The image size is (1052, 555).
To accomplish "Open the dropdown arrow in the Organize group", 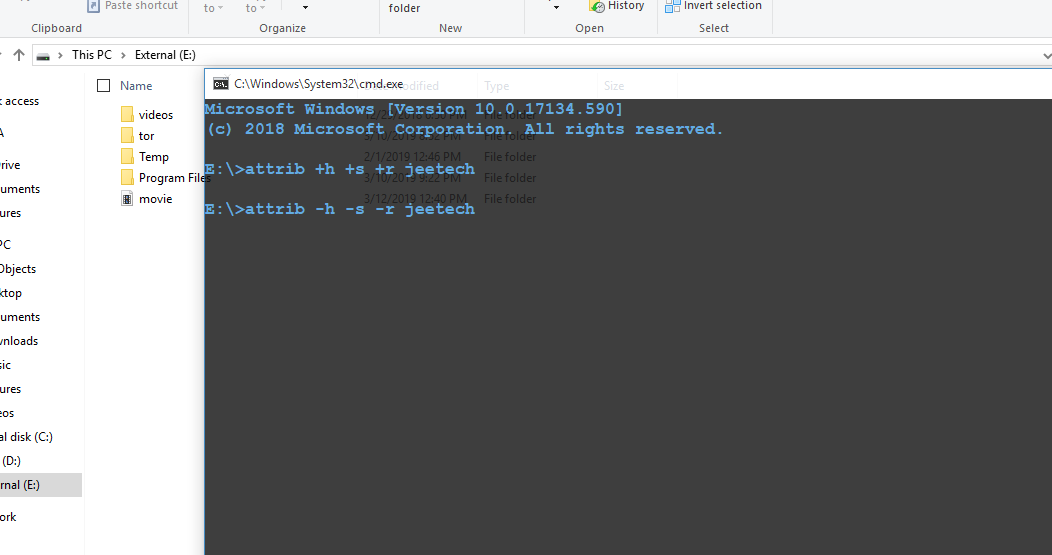I will pos(305,8).
